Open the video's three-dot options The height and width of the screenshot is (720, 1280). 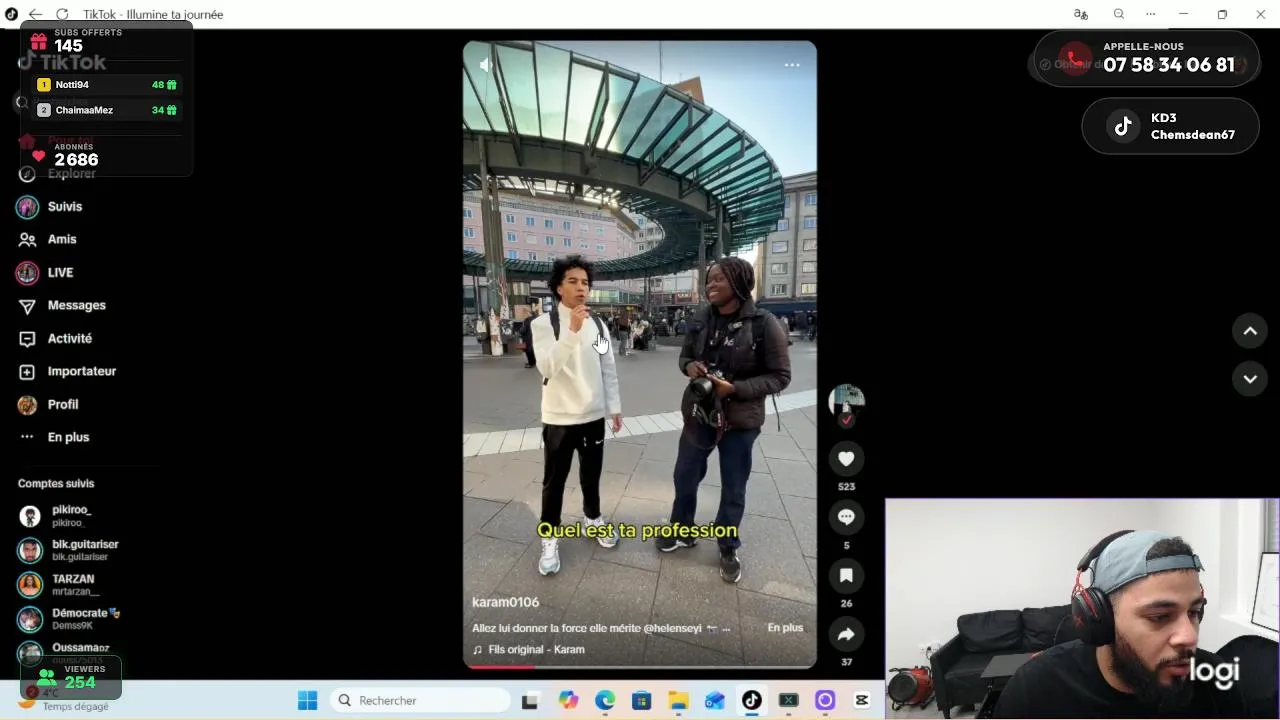[792, 65]
